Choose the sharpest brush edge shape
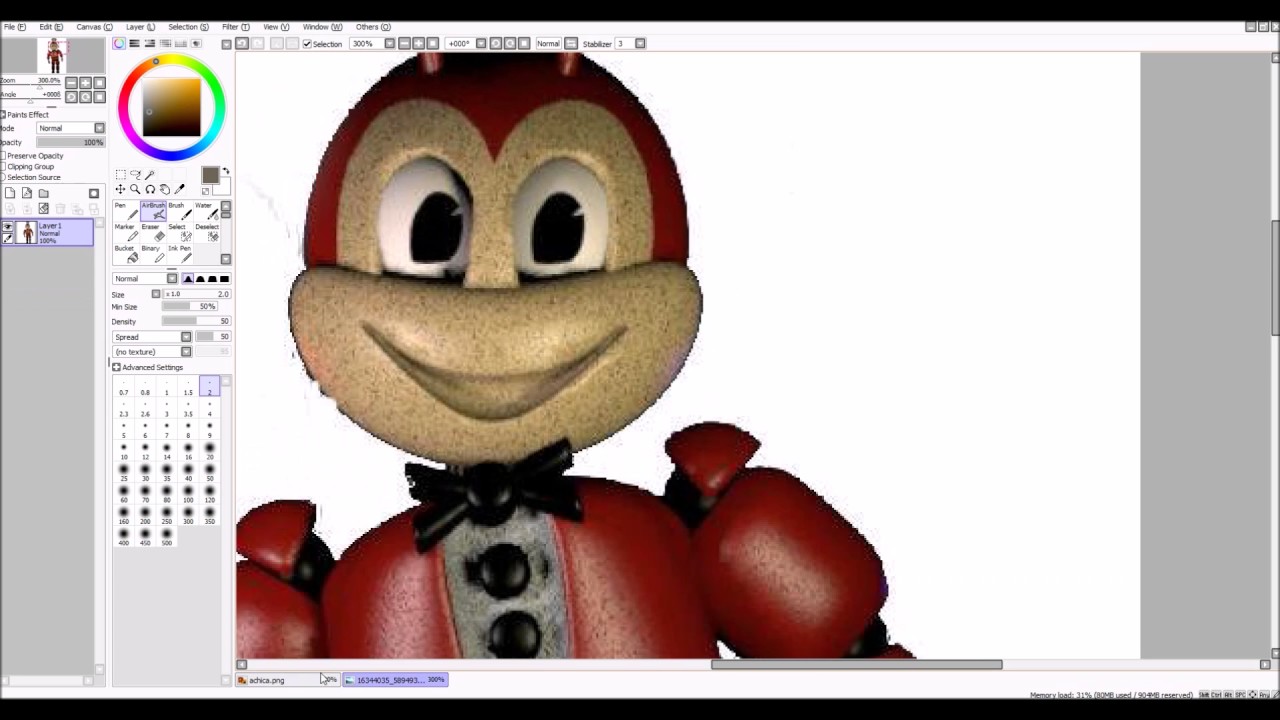The image size is (1280, 720). click(188, 279)
